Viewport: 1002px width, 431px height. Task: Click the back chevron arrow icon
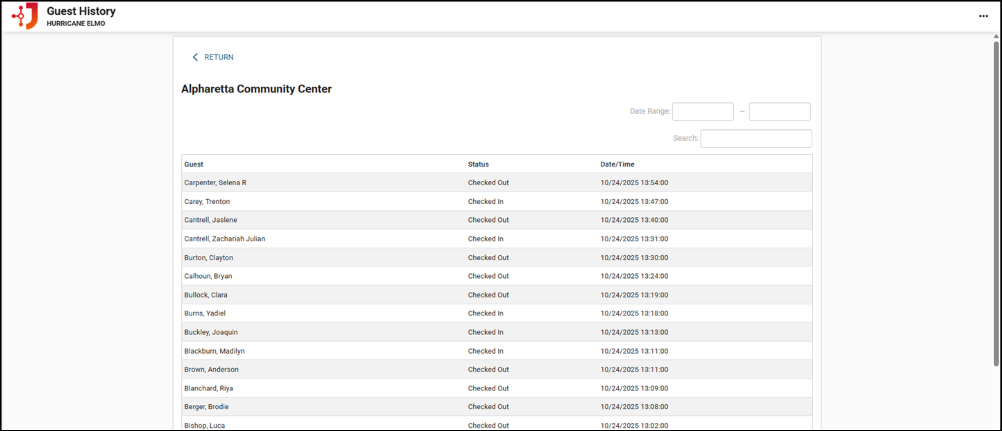(x=195, y=57)
